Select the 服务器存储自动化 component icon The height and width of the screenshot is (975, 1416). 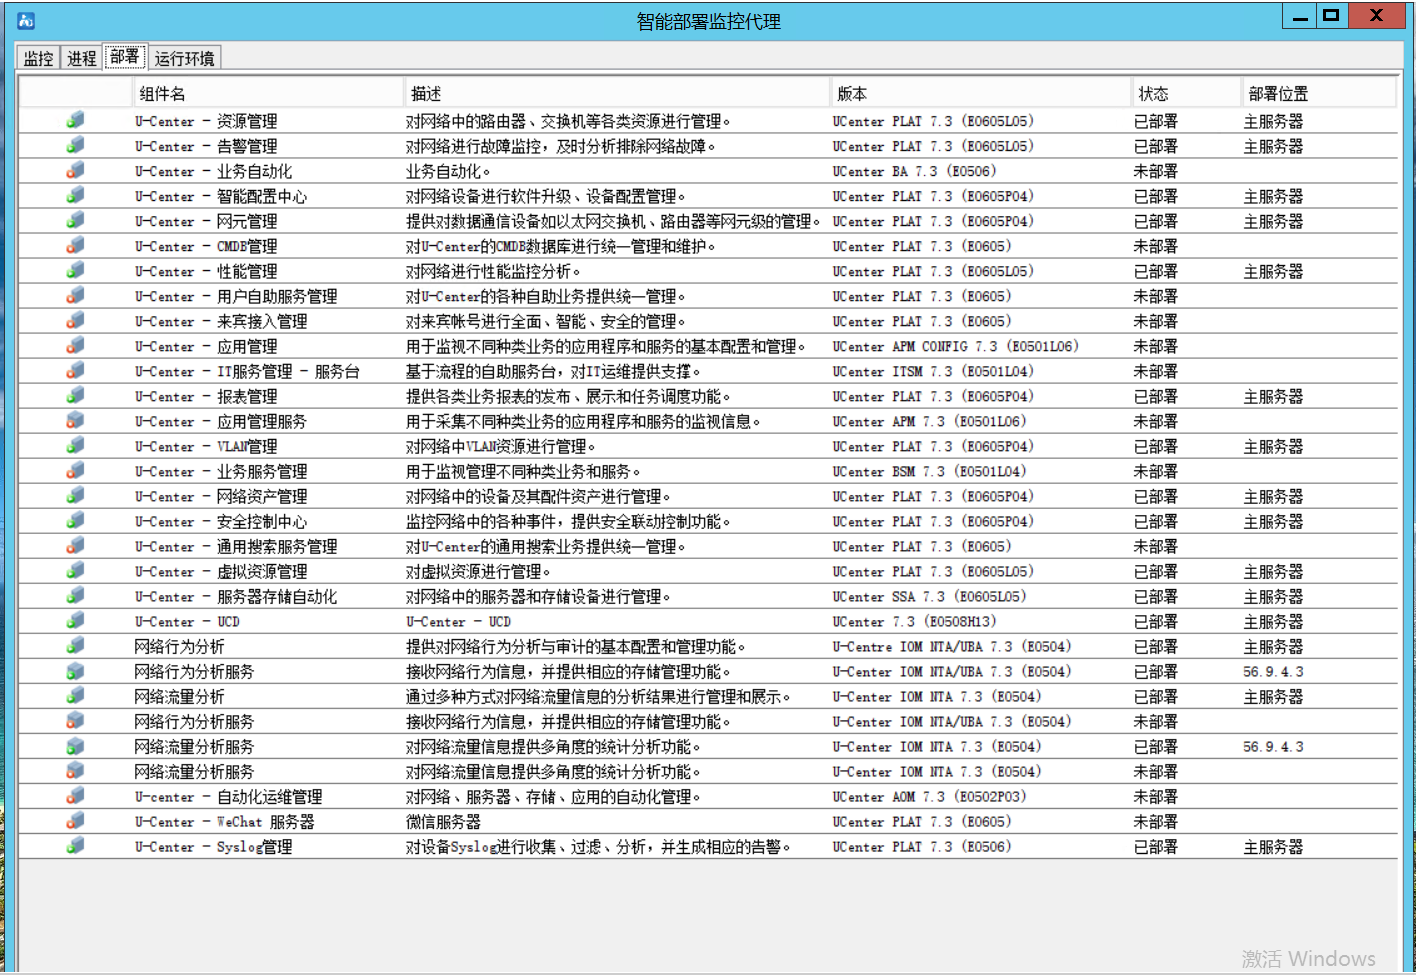pyautogui.click(x=76, y=595)
